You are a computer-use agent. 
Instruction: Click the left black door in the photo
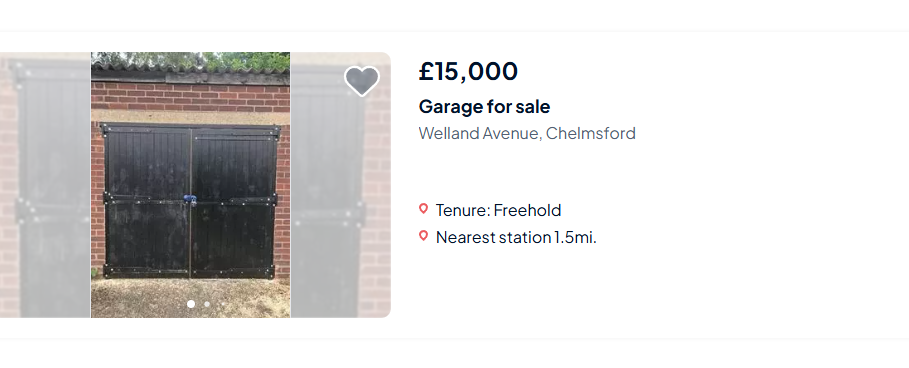tap(147, 201)
